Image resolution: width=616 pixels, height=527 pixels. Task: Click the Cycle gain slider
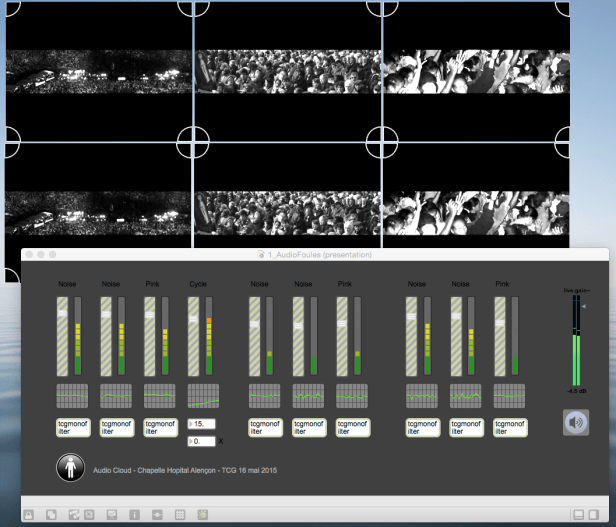194,335
